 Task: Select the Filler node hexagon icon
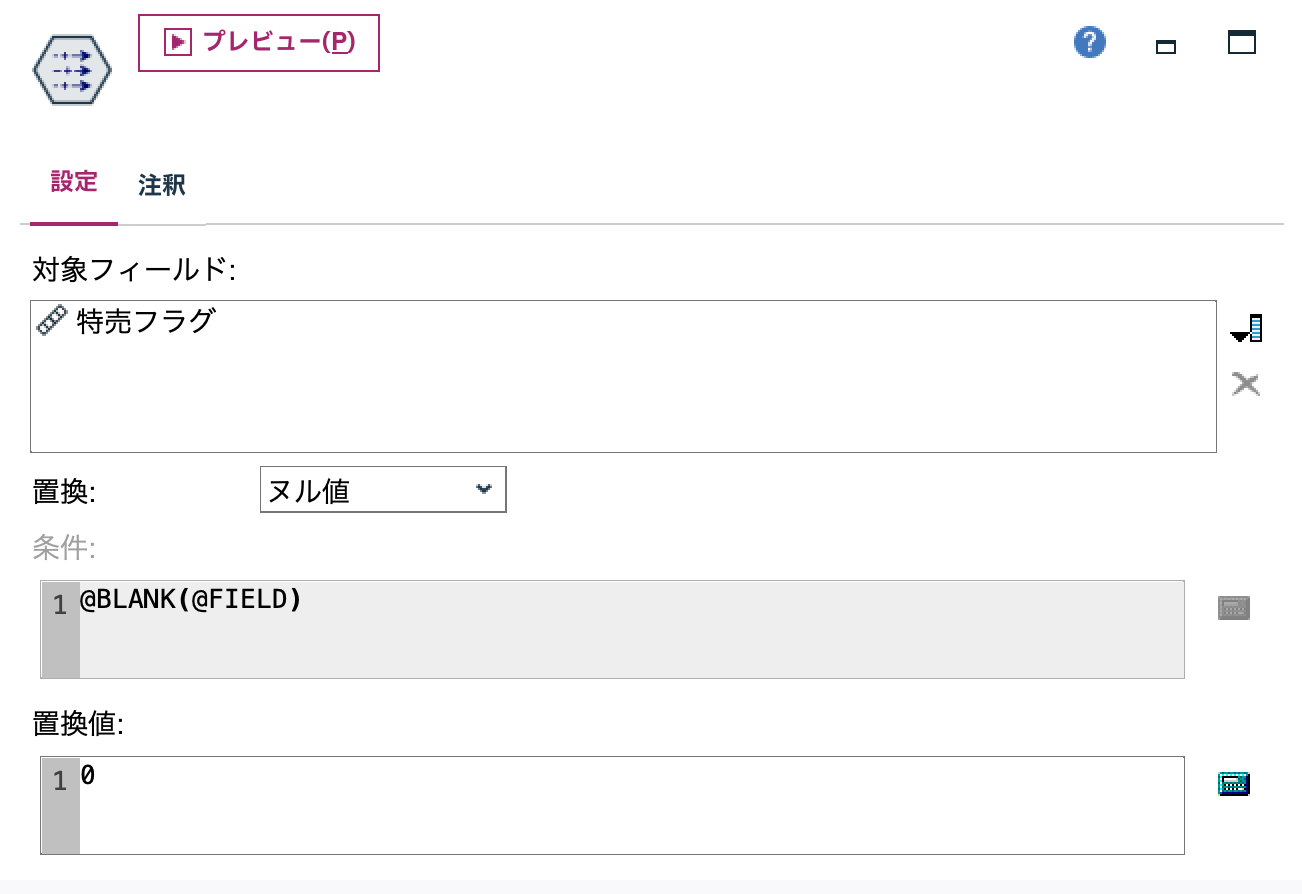[70, 68]
